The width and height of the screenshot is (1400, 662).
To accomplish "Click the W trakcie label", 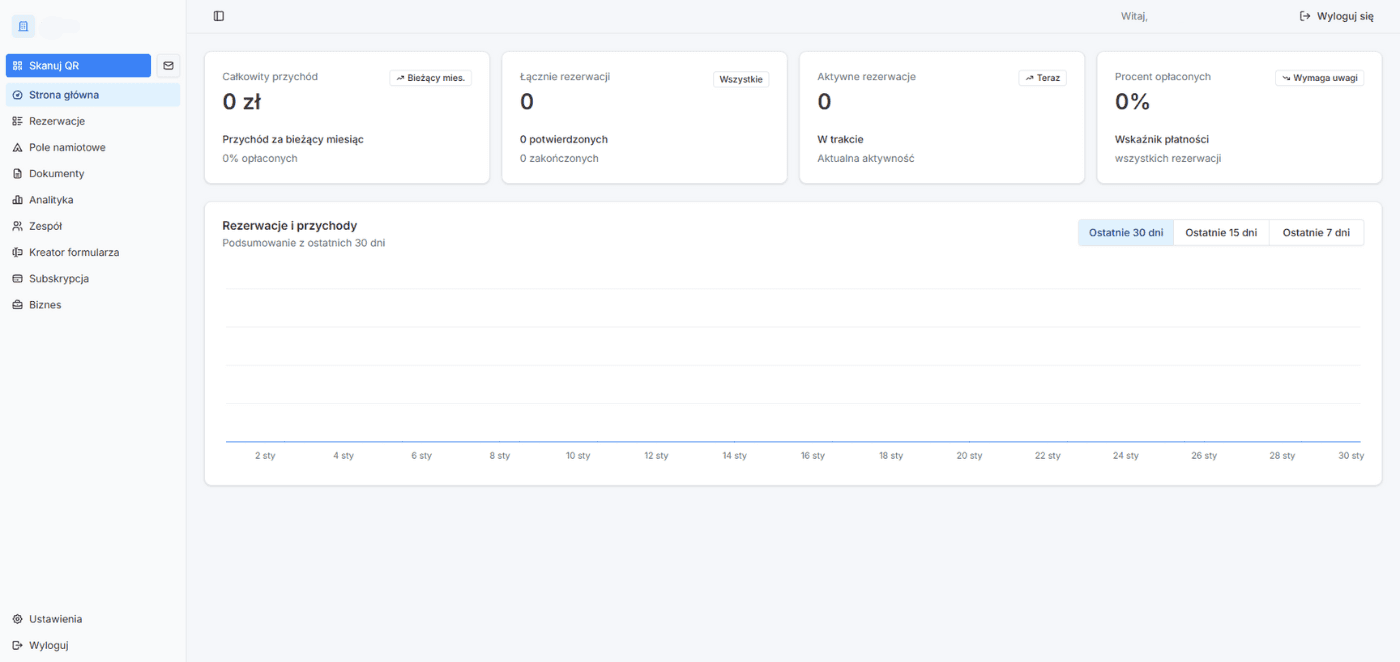I will click(x=840, y=140).
